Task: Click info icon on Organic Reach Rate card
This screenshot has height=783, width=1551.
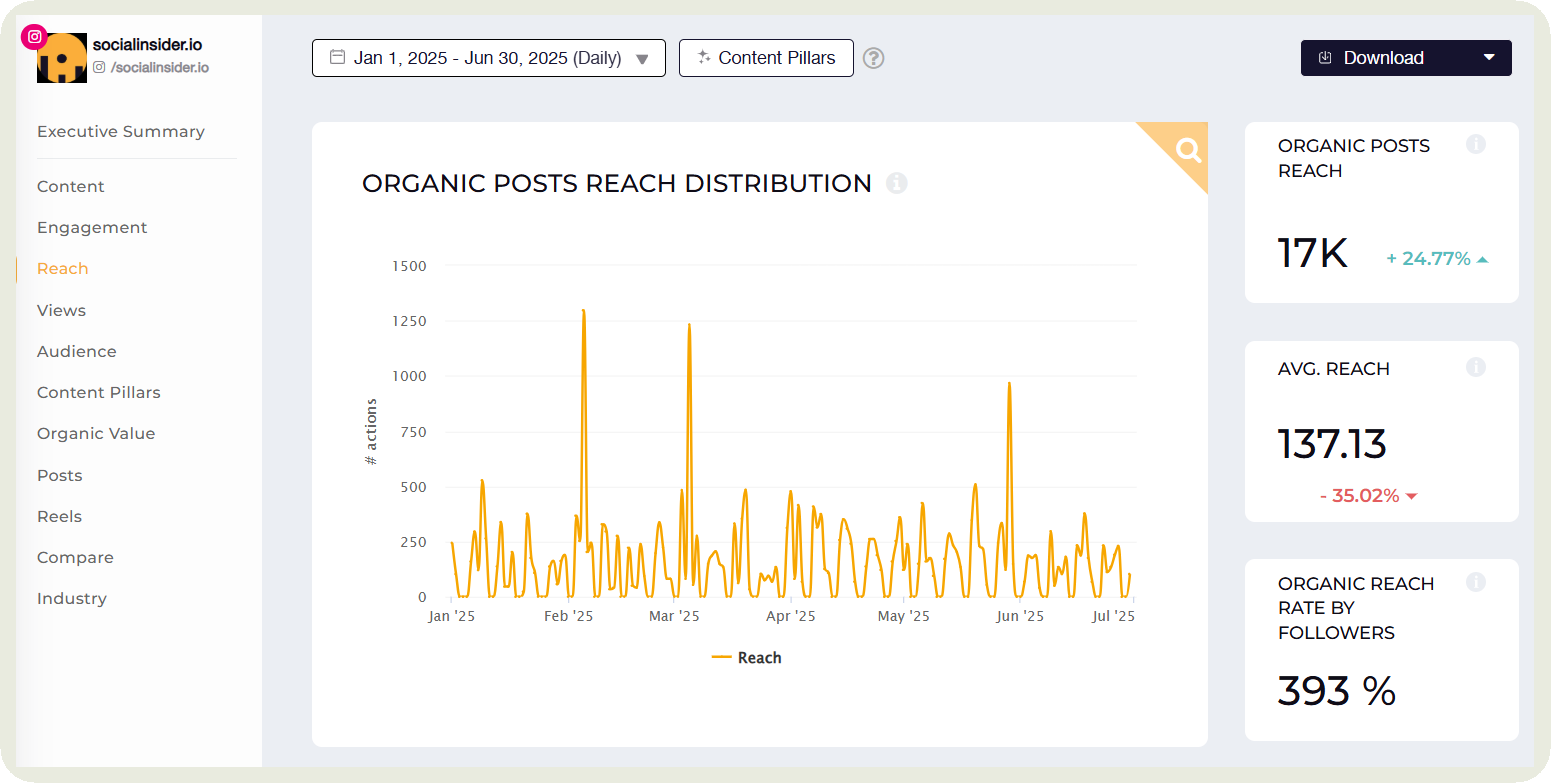Action: (1475, 582)
